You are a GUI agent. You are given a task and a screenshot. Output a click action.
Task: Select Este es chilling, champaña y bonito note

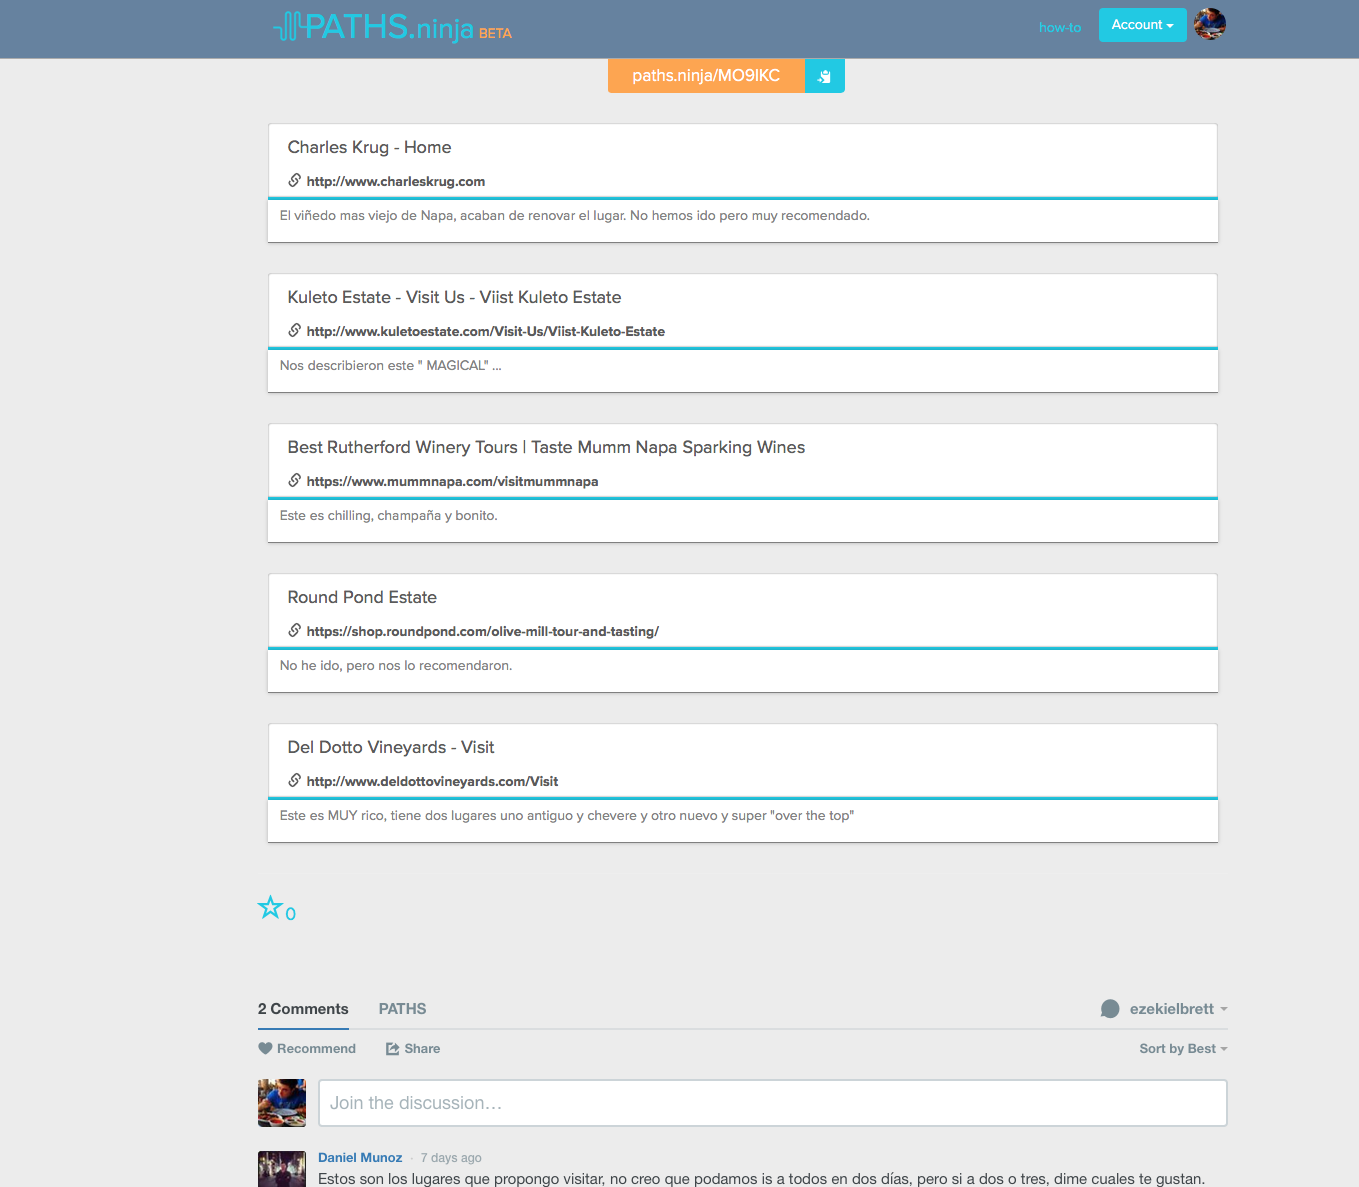pyautogui.click(x=389, y=515)
